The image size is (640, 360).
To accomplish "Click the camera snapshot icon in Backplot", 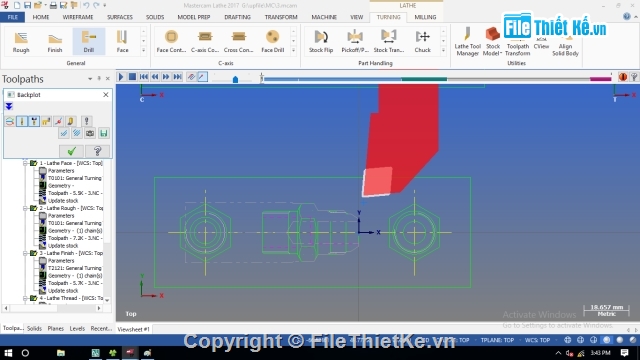I will pyautogui.click(x=90, y=133).
